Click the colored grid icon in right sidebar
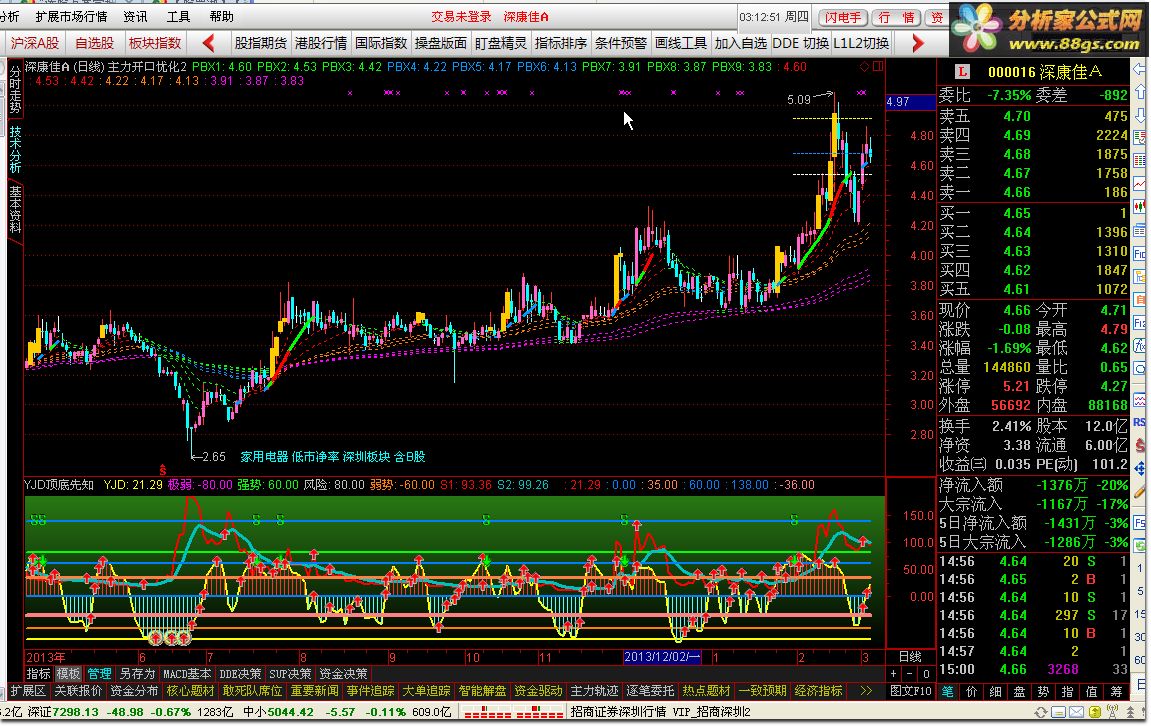Screen dimensions: 1151x726 pyautogui.click(x=1139, y=160)
